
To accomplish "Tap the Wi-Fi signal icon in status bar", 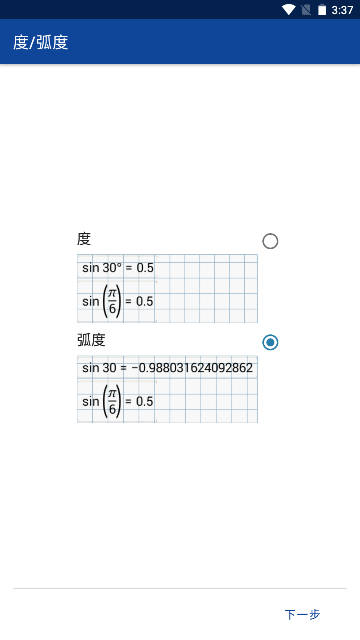I will [289, 10].
